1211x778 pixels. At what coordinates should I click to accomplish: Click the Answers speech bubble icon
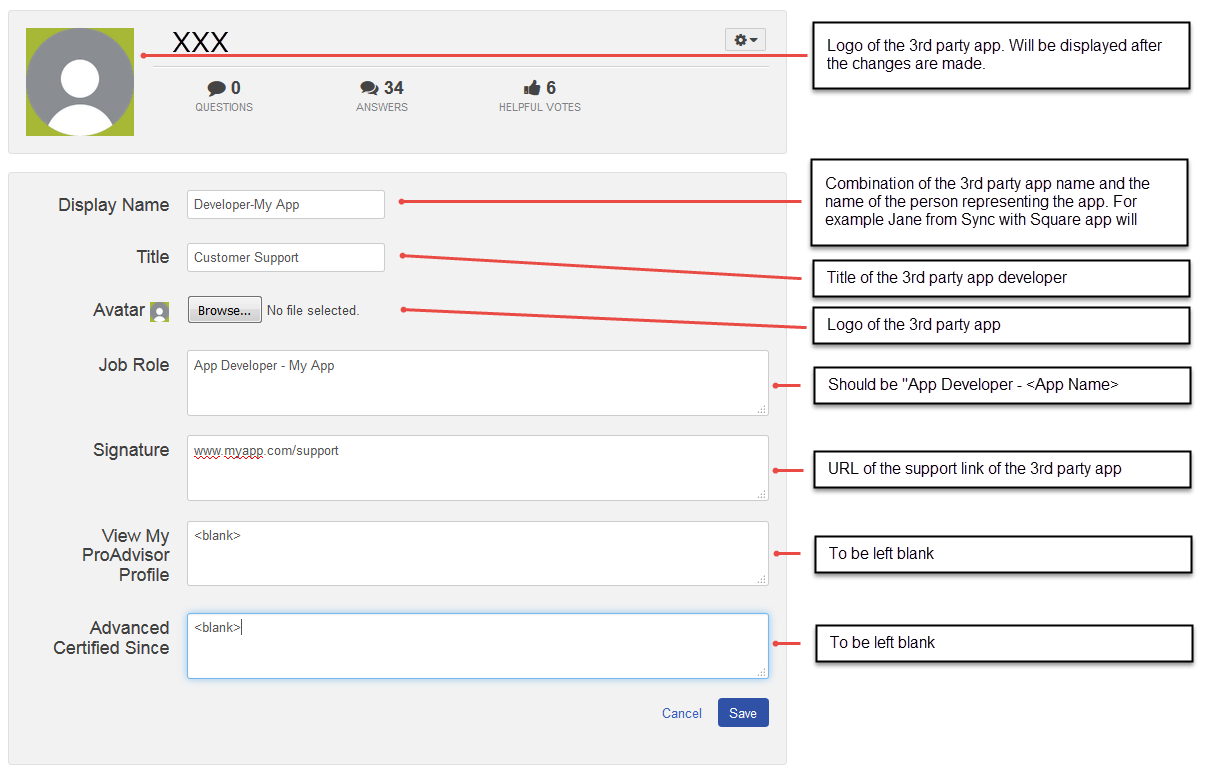coord(369,87)
